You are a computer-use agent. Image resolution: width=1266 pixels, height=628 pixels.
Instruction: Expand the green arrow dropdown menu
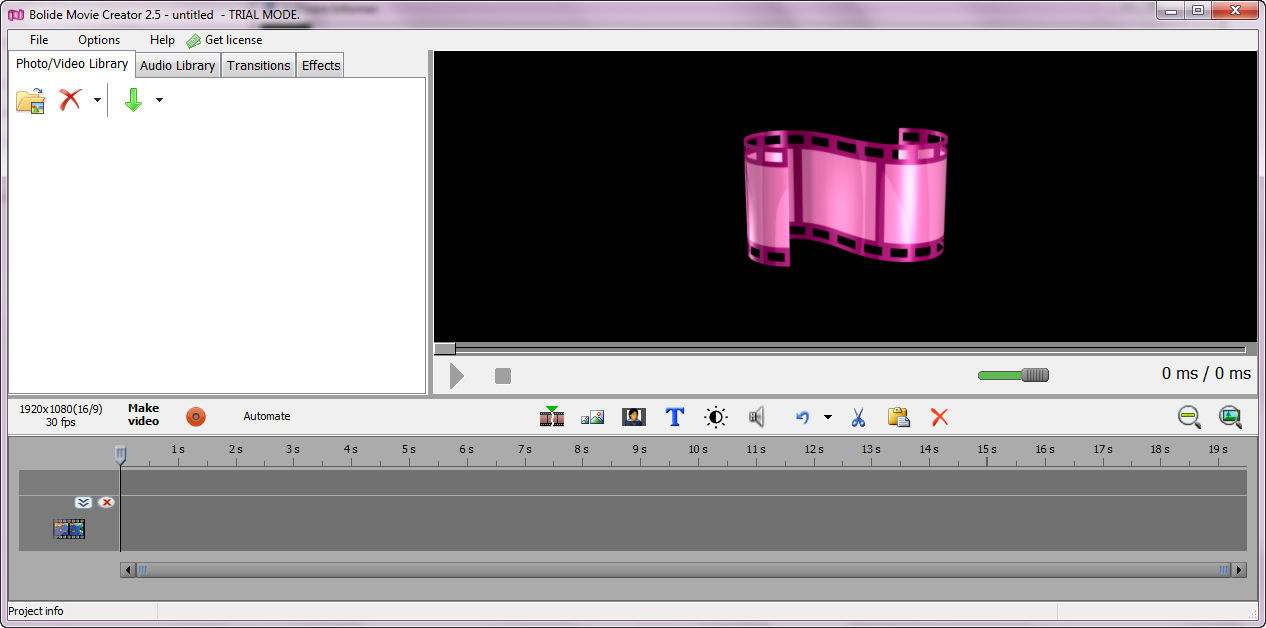pyautogui.click(x=159, y=100)
